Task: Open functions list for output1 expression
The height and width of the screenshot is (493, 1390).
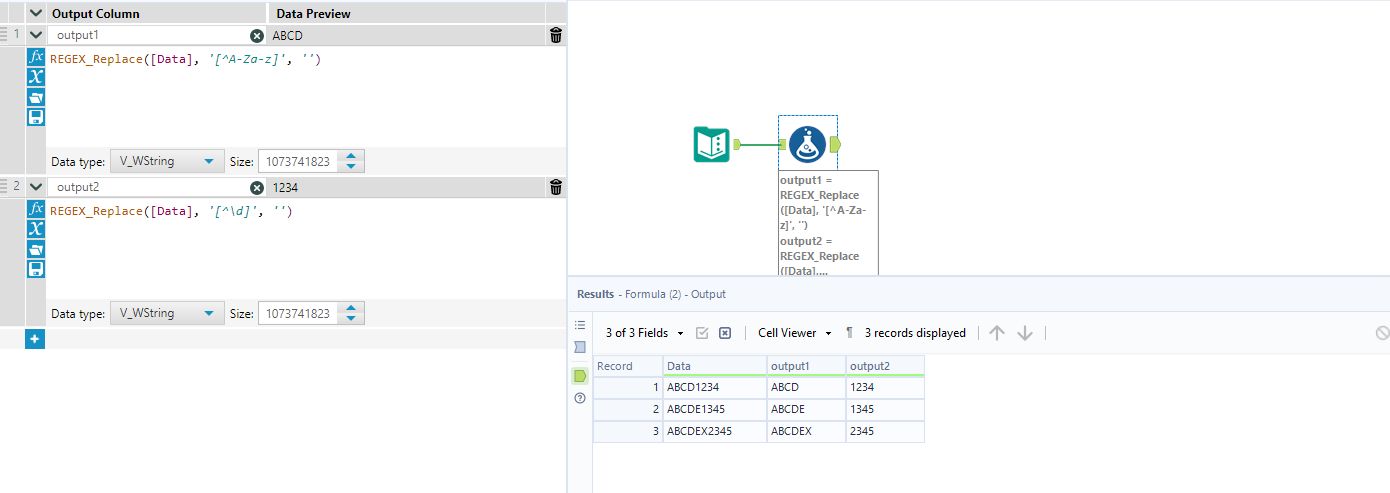Action: coord(36,56)
